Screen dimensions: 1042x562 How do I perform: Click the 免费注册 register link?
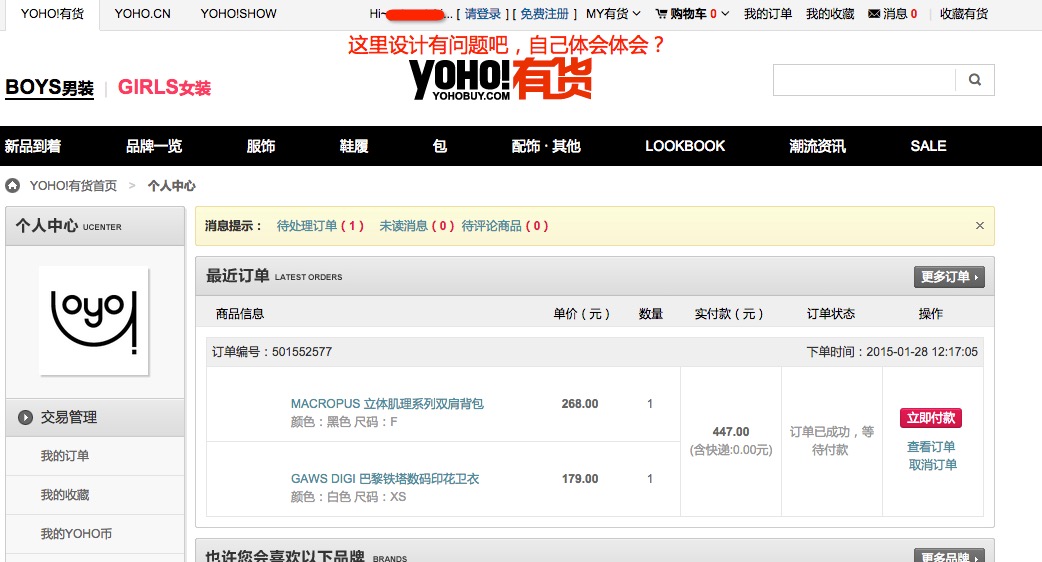(544, 13)
